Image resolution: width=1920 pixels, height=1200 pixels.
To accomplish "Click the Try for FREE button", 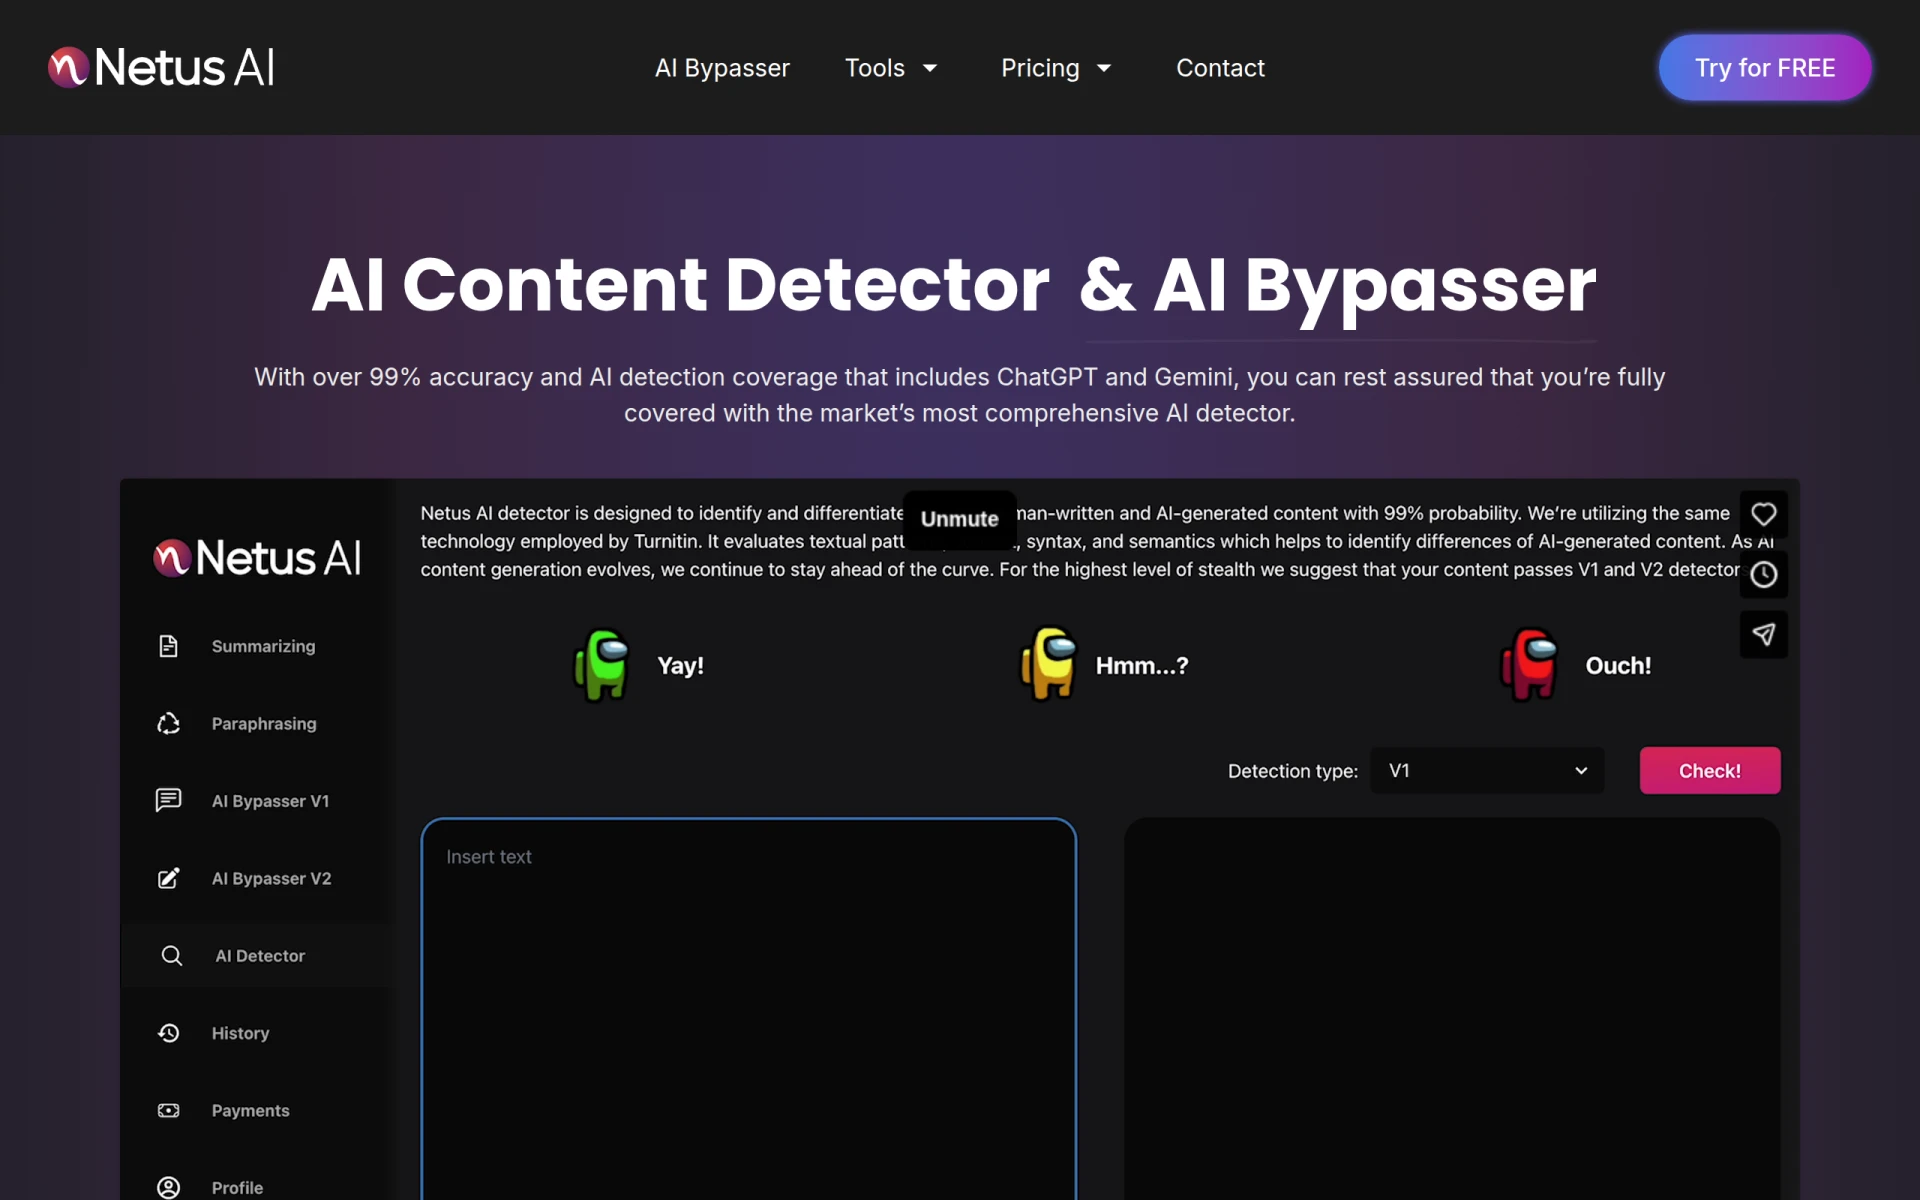I will tap(1765, 68).
